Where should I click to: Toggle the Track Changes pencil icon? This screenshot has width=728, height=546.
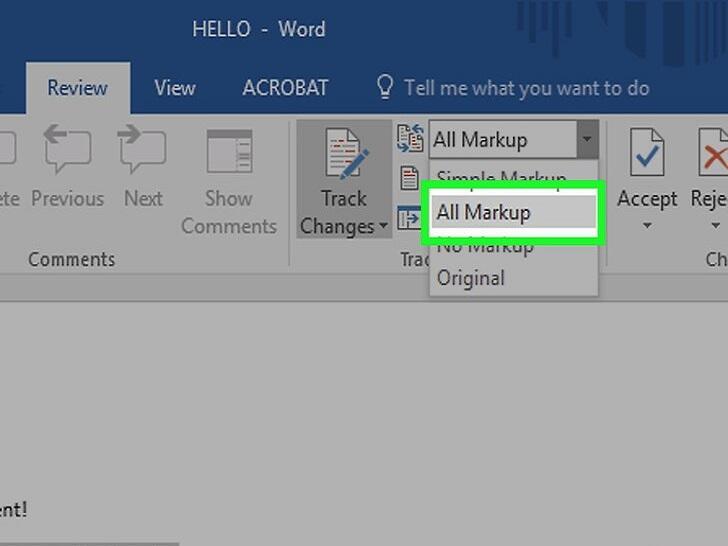[x=346, y=154]
